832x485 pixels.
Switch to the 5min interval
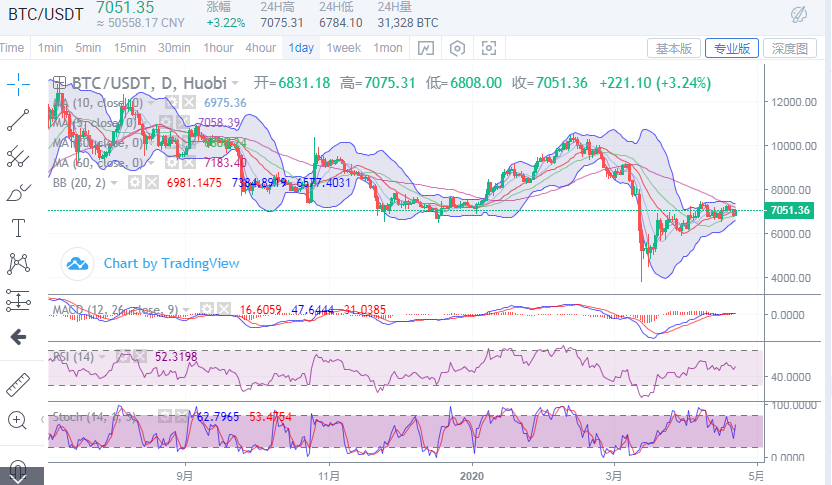coord(88,48)
